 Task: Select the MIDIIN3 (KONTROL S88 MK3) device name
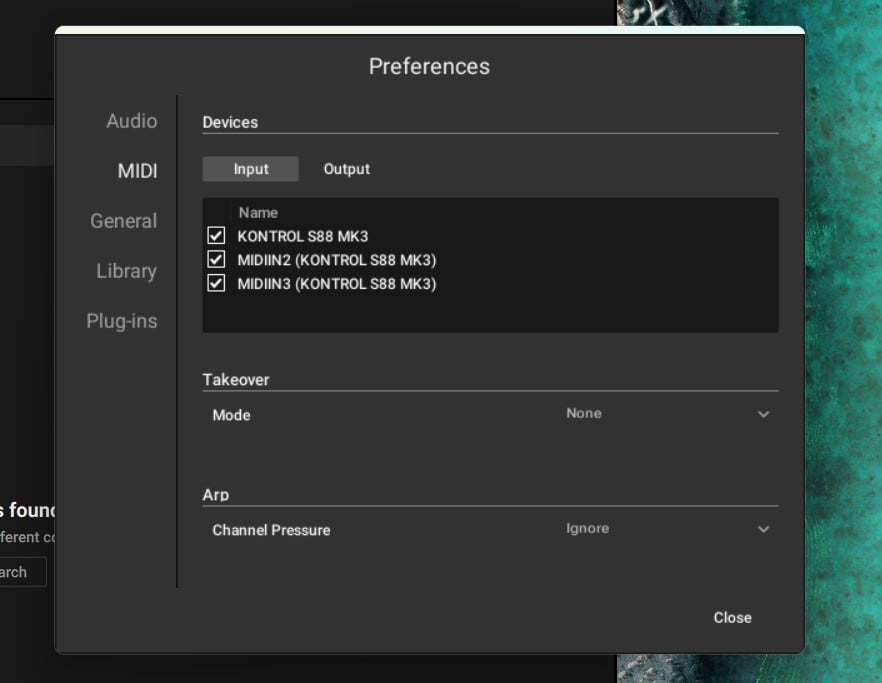pos(337,284)
